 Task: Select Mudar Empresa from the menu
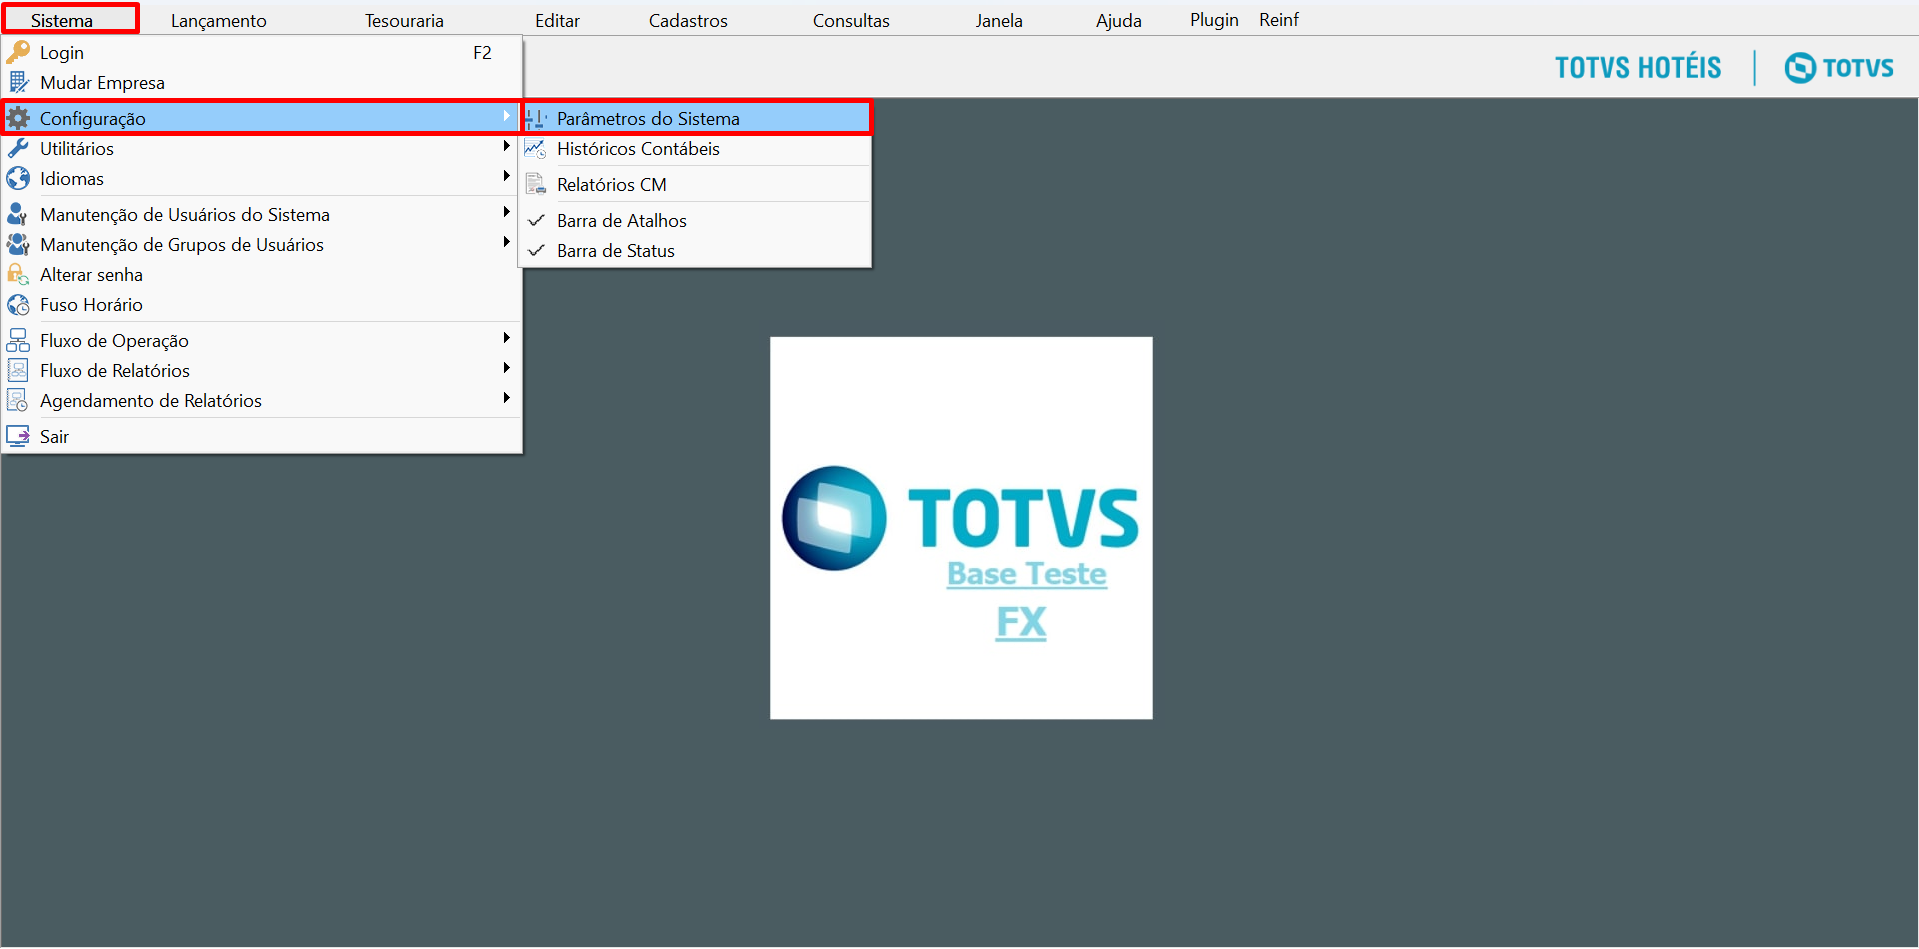(x=102, y=83)
